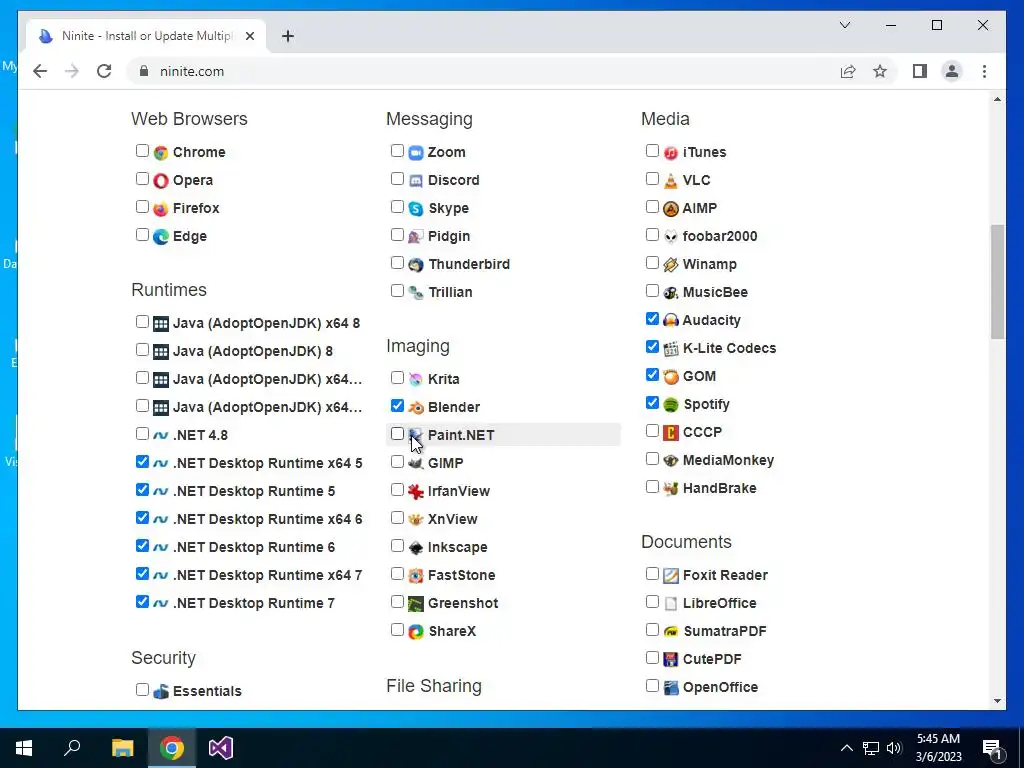The height and width of the screenshot is (768, 1024).
Task: Check the HandBrake checkbox
Action: [652, 487]
